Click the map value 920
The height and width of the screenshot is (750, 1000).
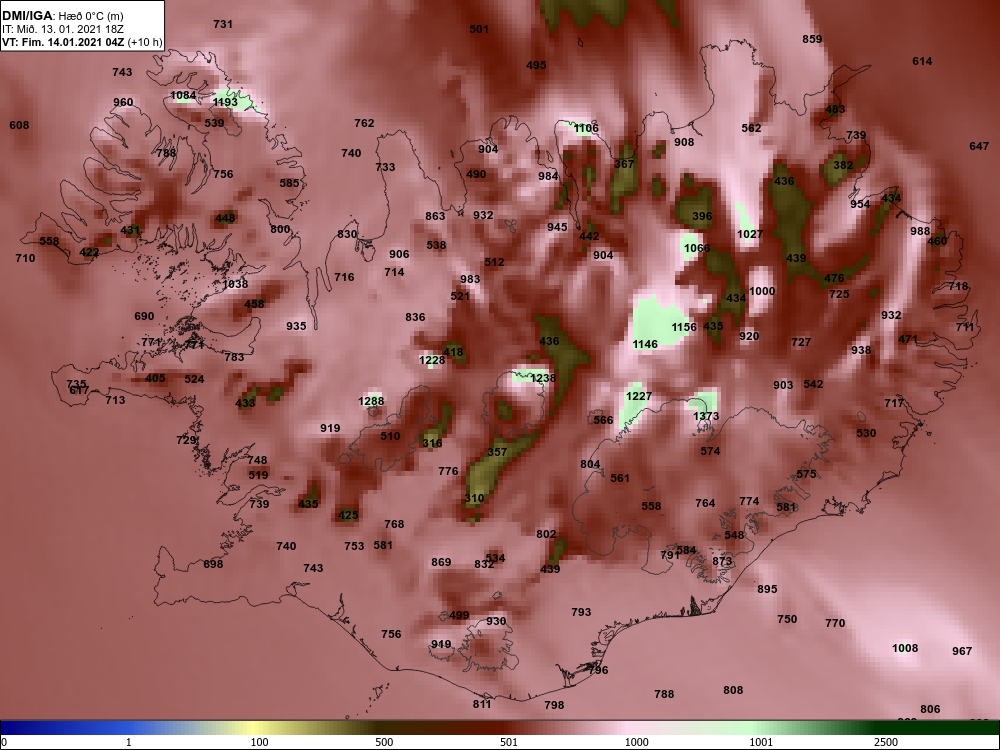tap(749, 336)
